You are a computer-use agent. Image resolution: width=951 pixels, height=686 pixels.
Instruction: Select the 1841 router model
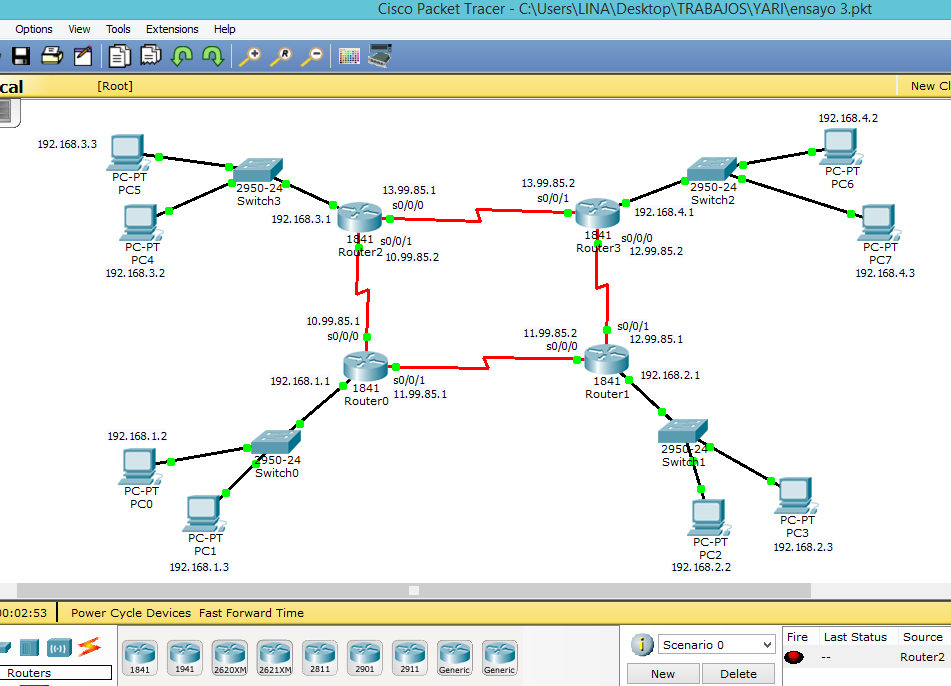click(x=139, y=657)
